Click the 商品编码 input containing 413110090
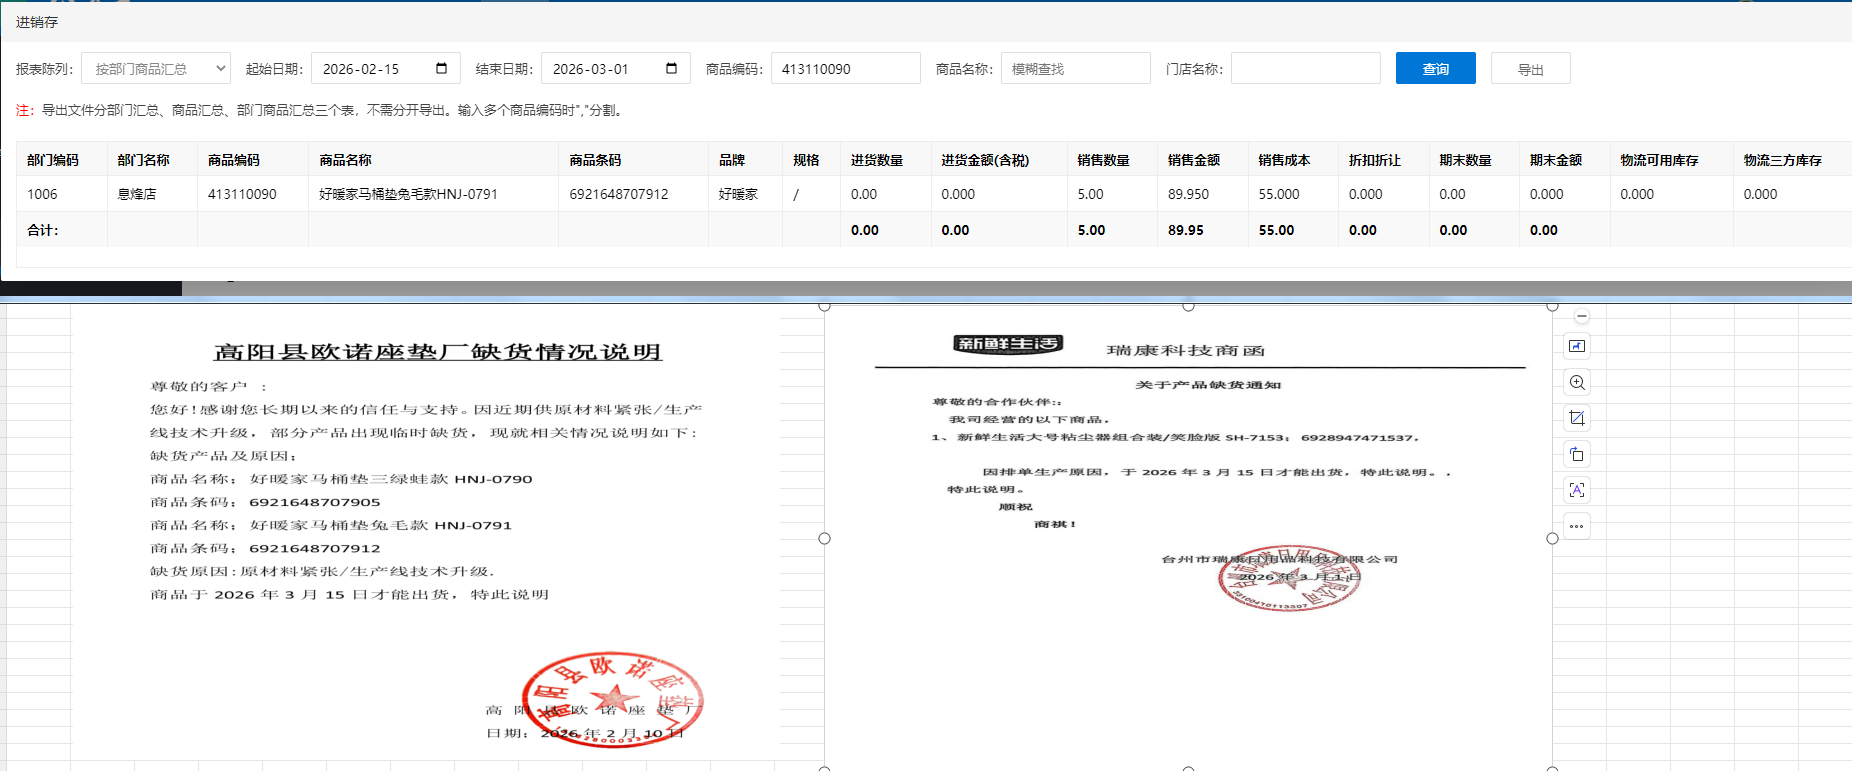 coord(845,69)
